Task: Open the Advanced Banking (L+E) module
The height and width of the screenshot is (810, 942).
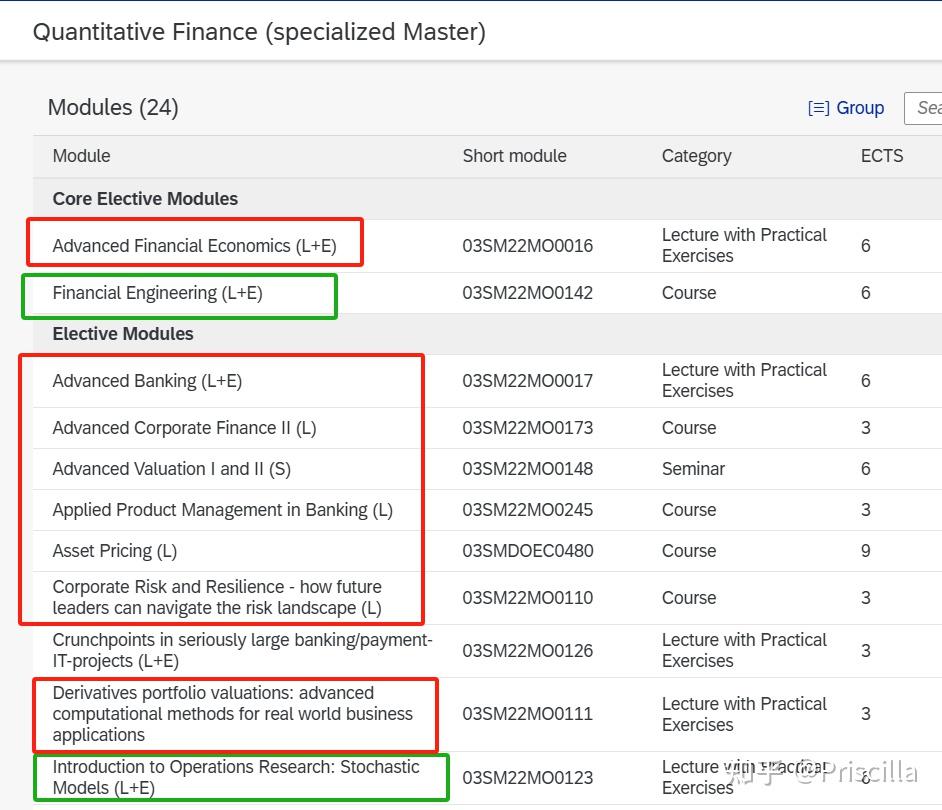Action: pyautogui.click(x=147, y=381)
